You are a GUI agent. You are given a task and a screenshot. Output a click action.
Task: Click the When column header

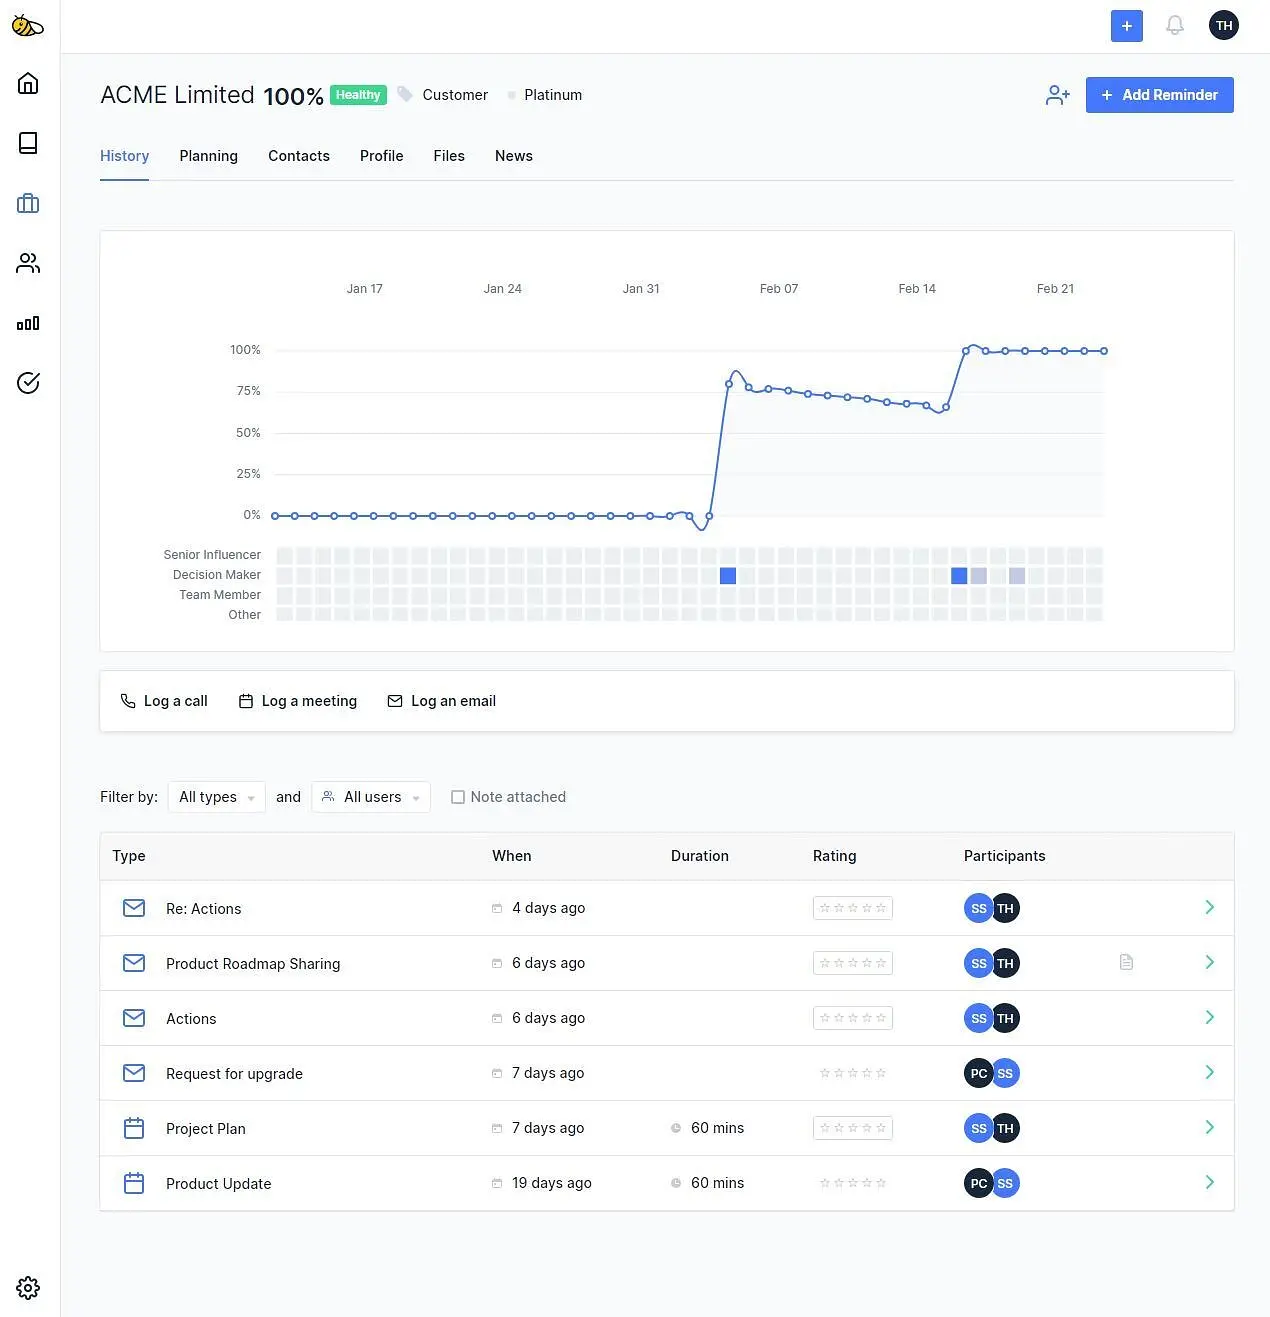click(x=512, y=856)
